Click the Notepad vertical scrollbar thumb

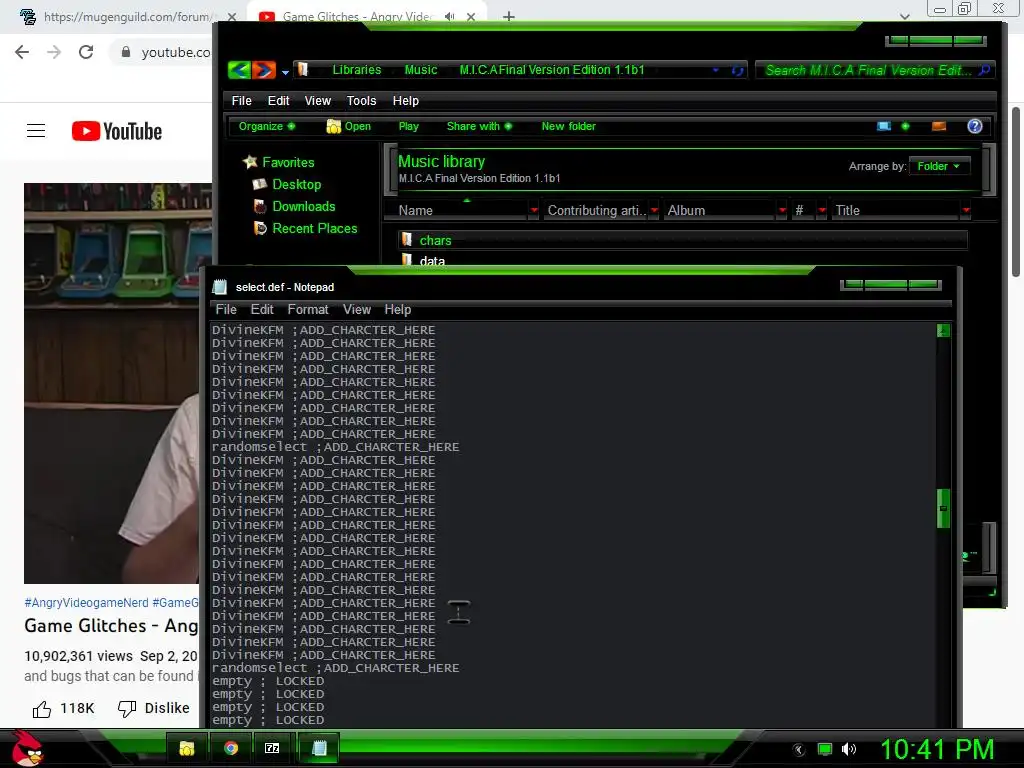click(x=942, y=508)
